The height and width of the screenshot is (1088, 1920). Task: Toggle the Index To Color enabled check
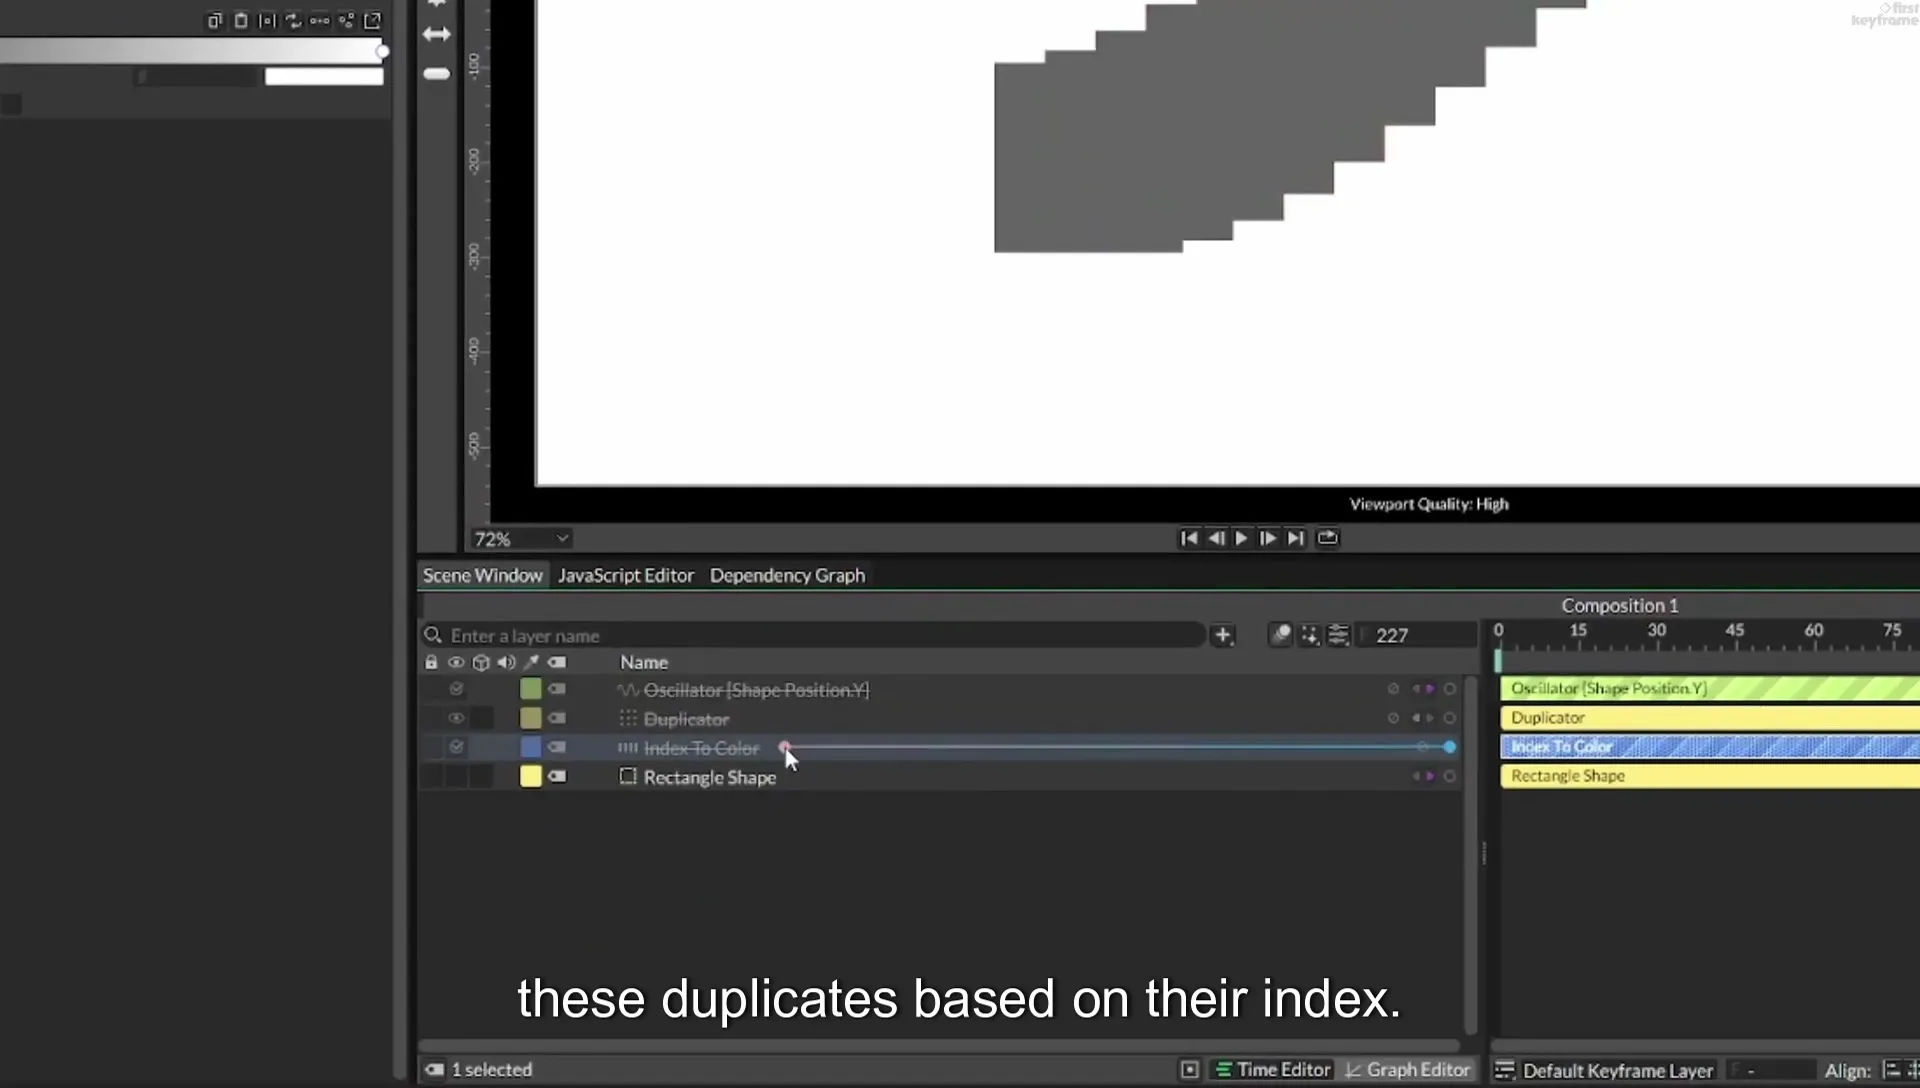(x=456, y=747)
